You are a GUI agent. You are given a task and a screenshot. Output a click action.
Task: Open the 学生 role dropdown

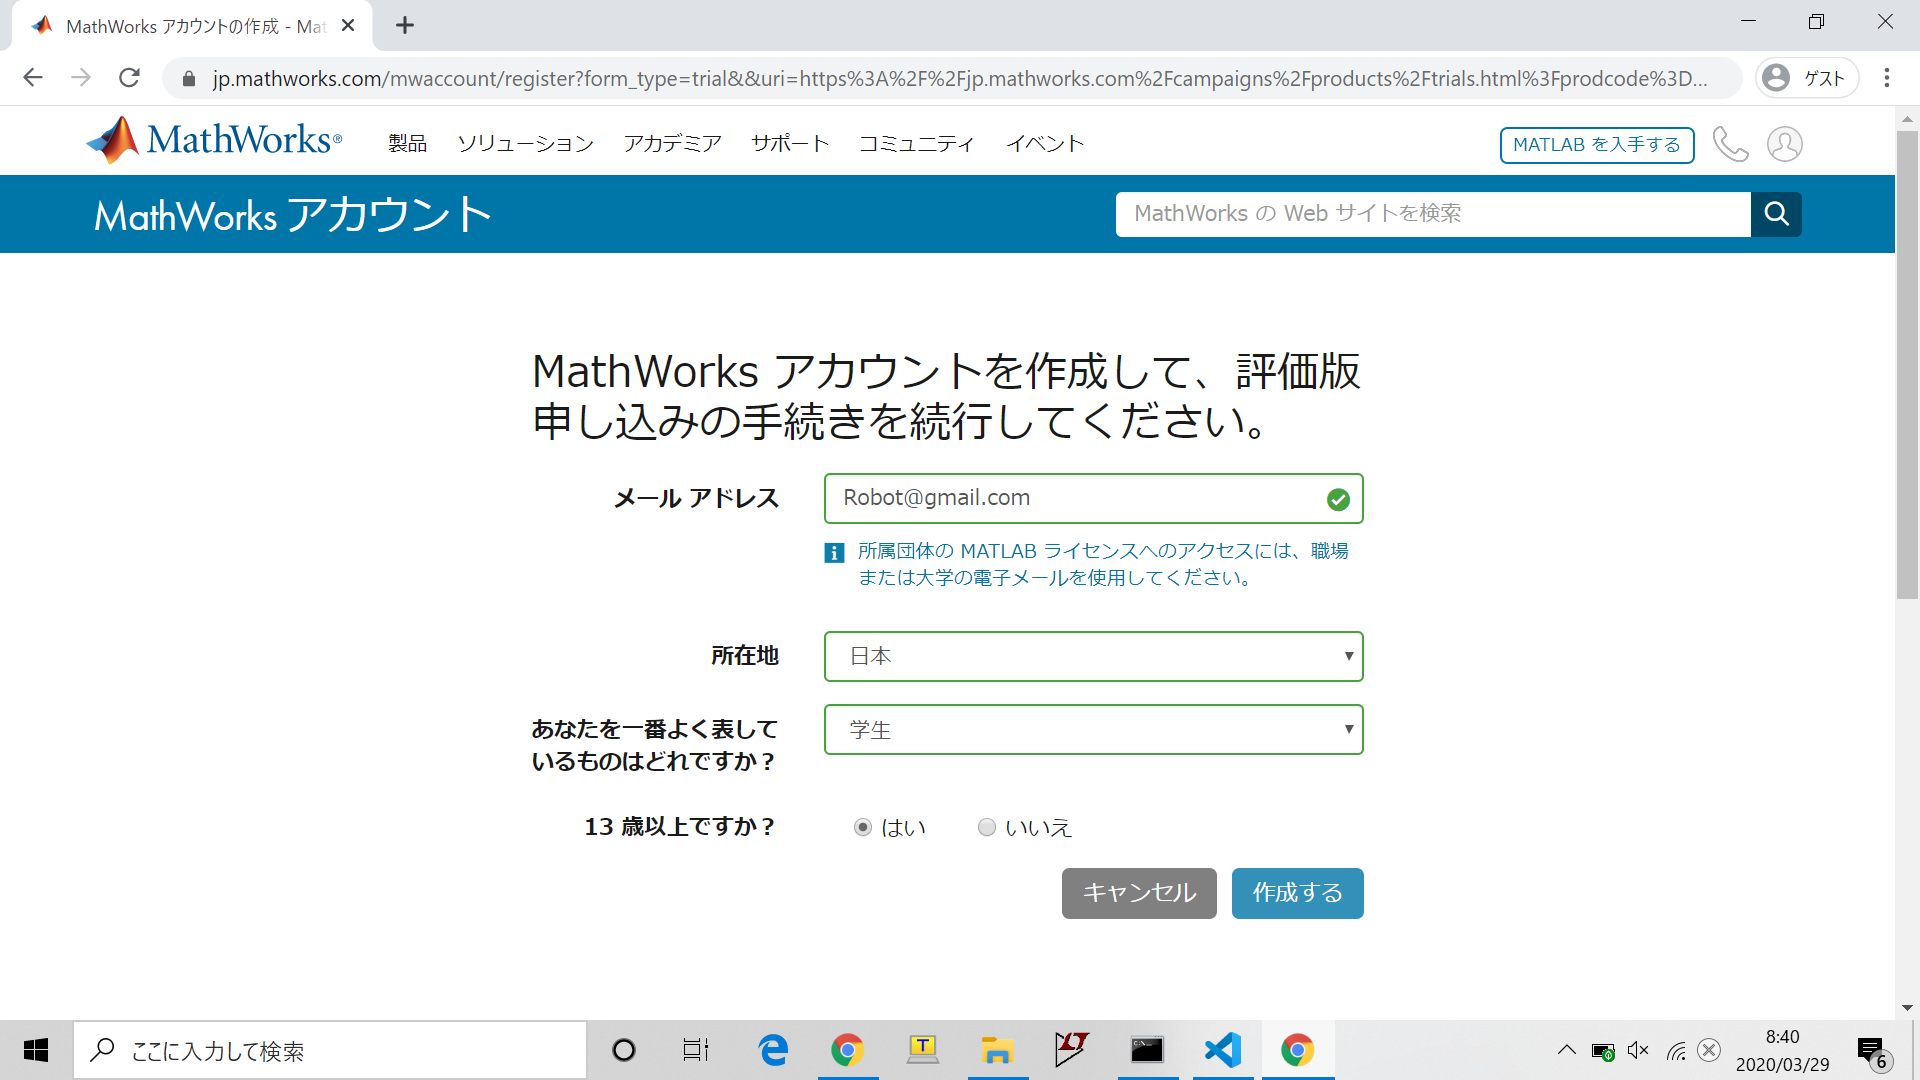pyautogui.click(x=1093, y=730)
